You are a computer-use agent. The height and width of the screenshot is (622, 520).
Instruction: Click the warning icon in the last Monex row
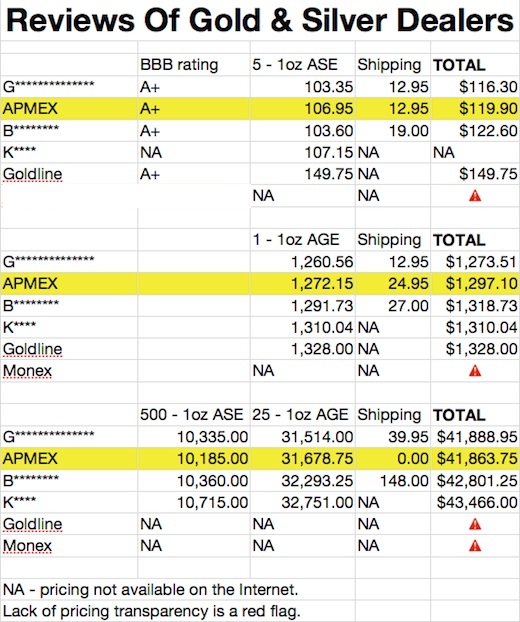tap(475, 546)
